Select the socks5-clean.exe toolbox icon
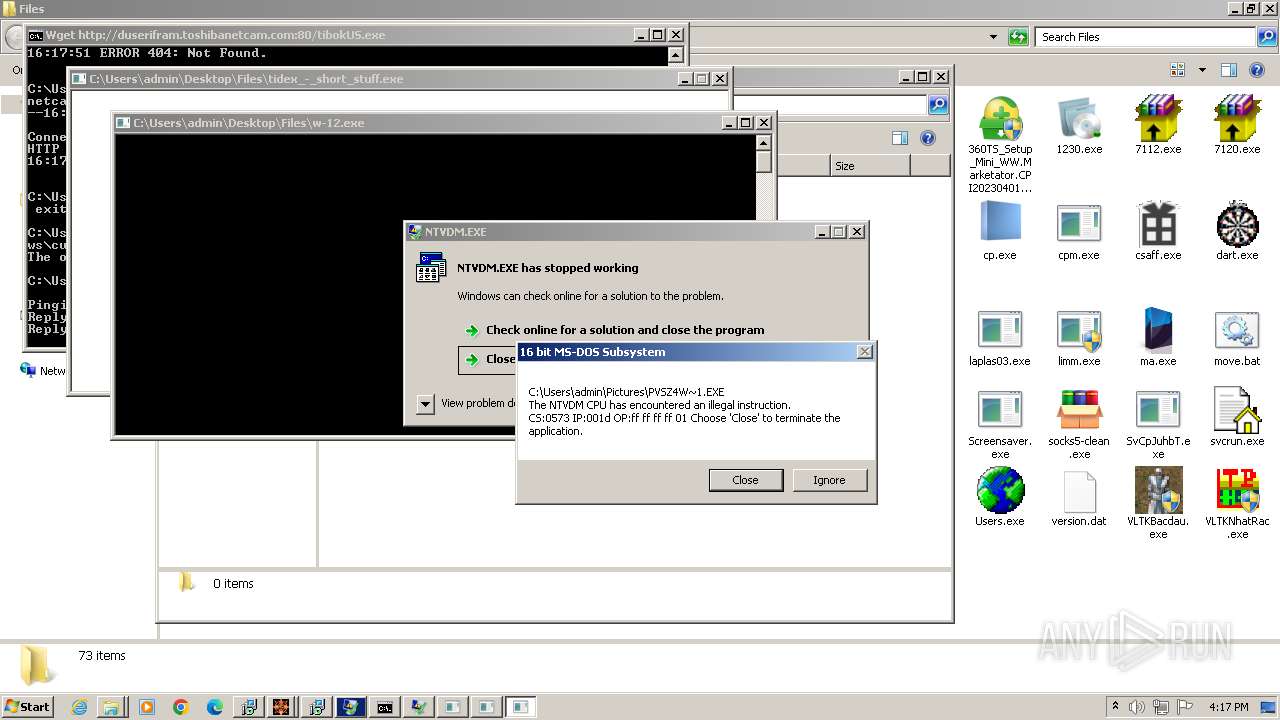The image size is (1280, 720). pos(1079,410)
